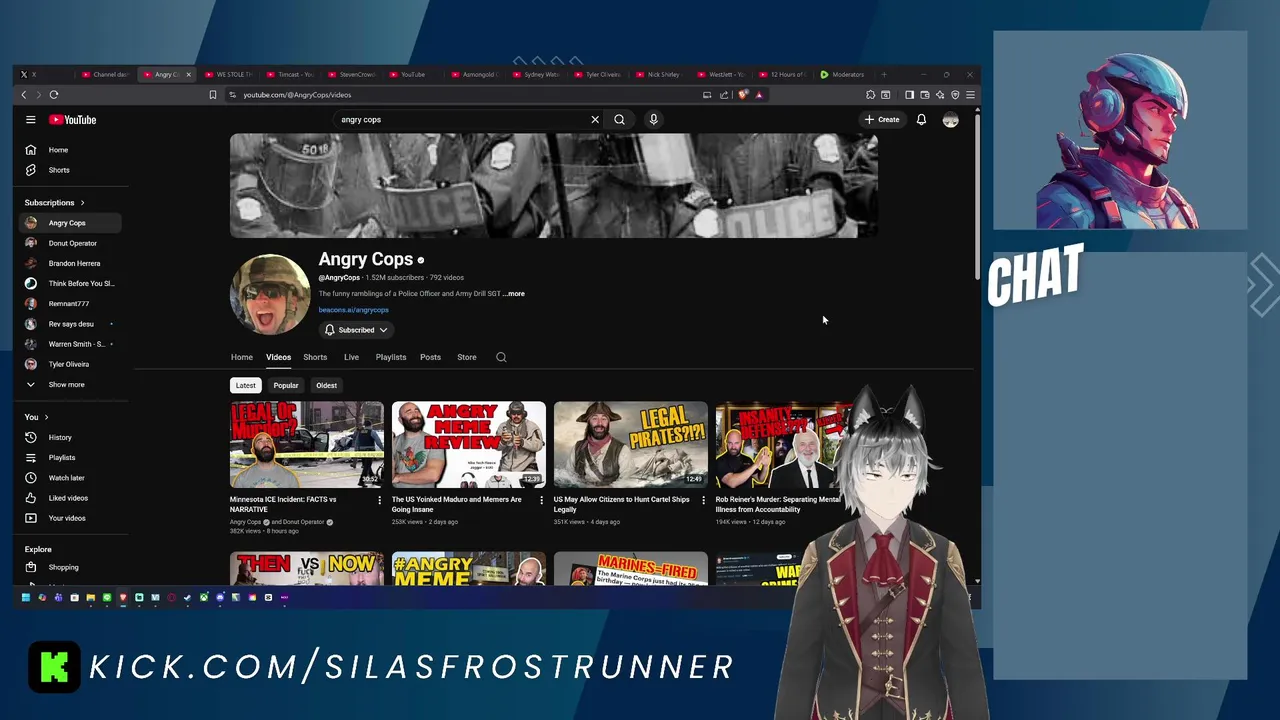
Task: Reload the page in the browser
Action: 54,95
